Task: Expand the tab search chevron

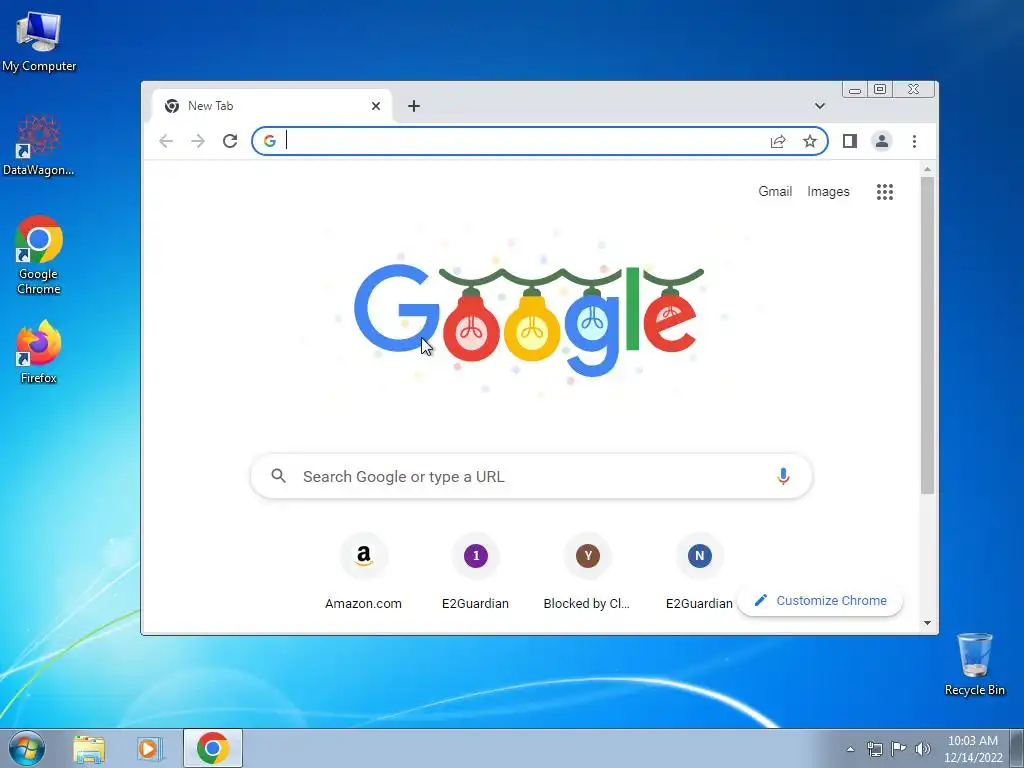Action: click(x=820, y=106)
